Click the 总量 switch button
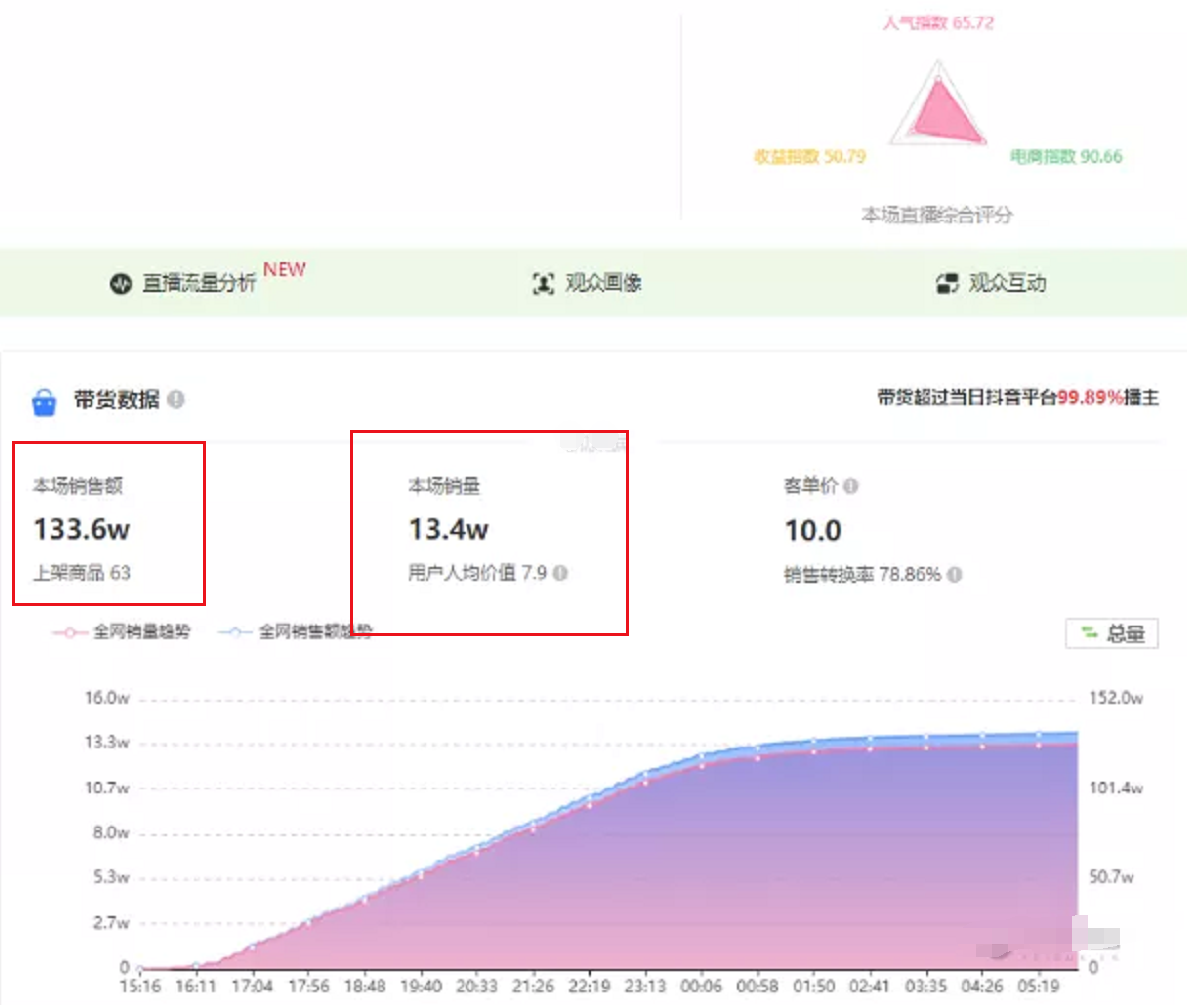The image size is (1187, 1005). [x=1111, y=633]
